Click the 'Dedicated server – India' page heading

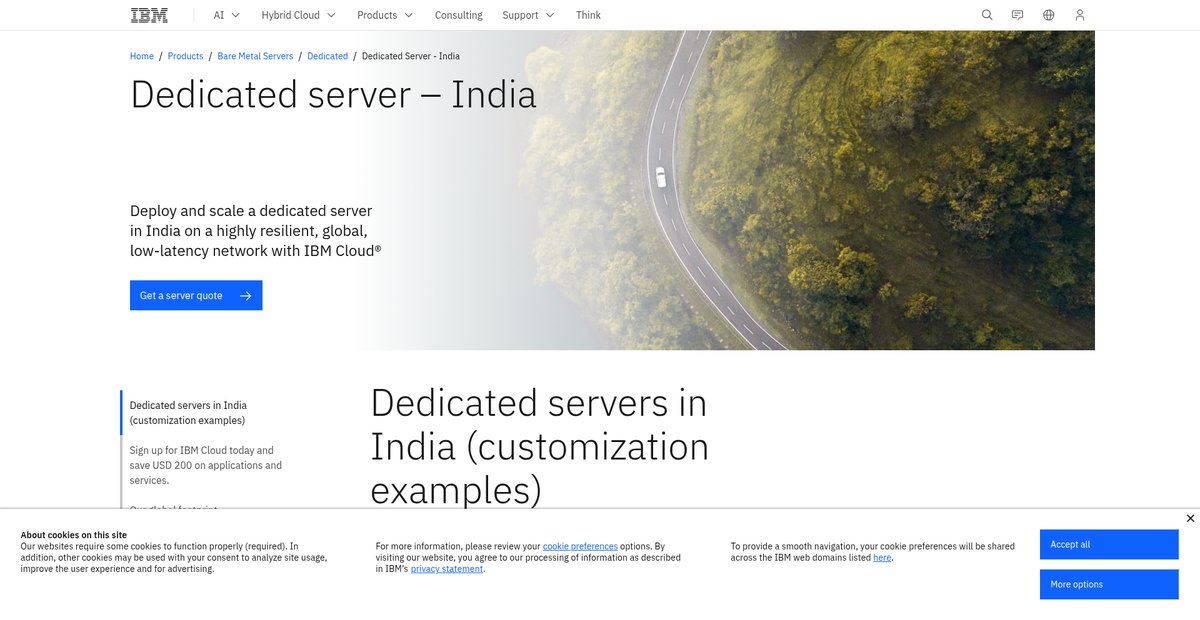tap(333, 94)
